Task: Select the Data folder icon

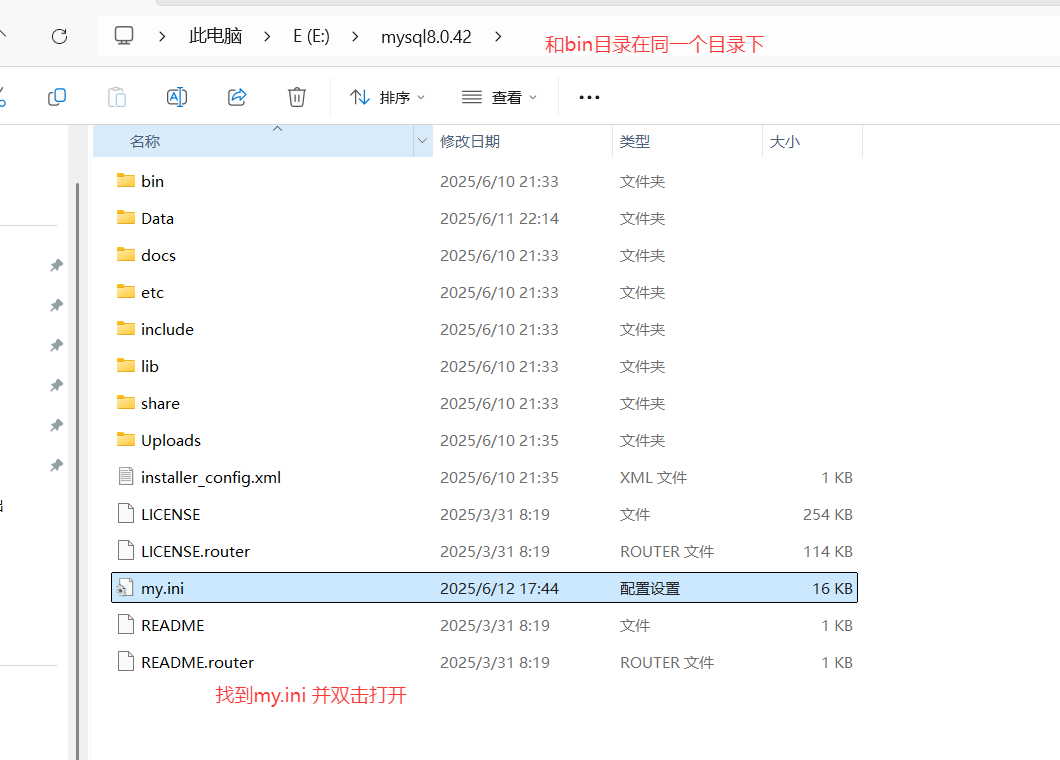Action: tap(126, 218)
